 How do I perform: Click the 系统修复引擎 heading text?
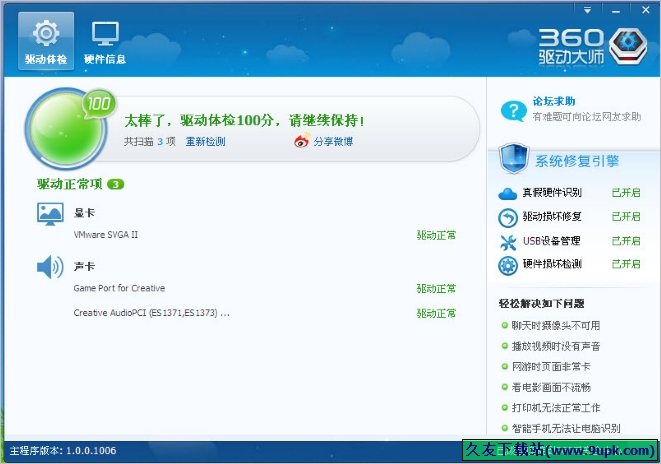point(577,161)
